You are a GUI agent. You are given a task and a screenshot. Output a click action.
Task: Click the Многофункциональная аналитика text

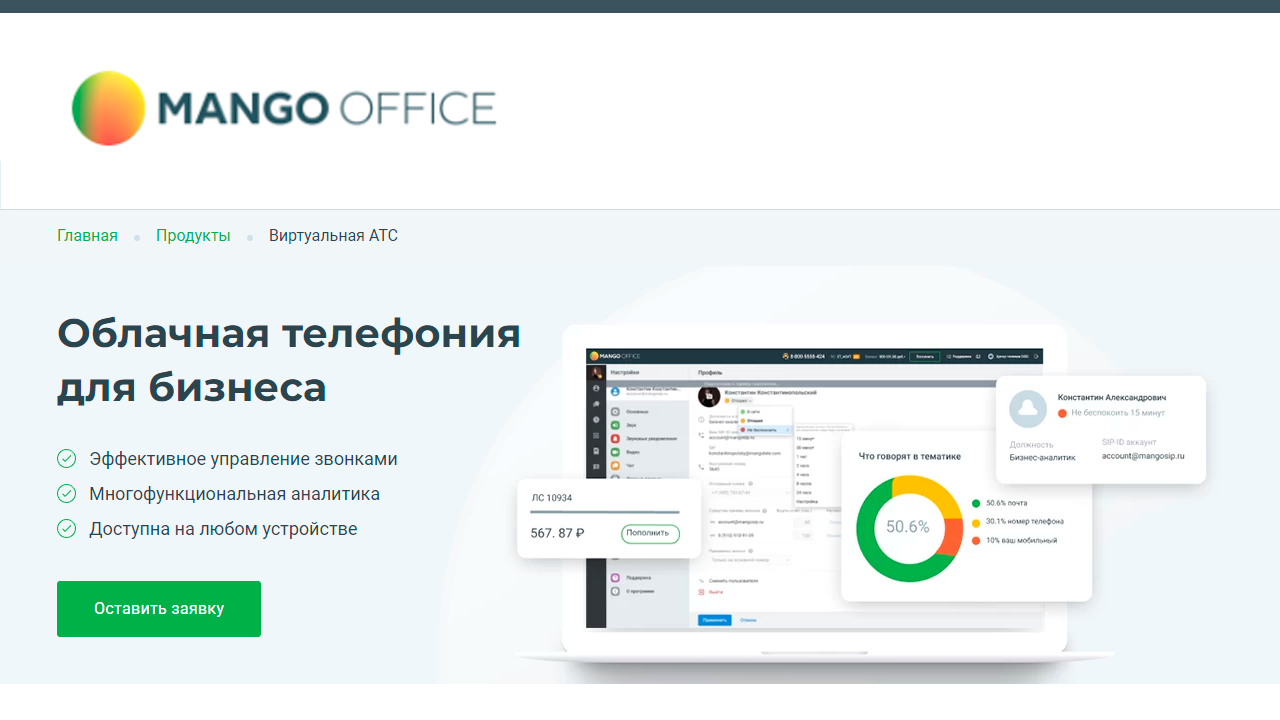pyautogui.click(x=234, y=494)
